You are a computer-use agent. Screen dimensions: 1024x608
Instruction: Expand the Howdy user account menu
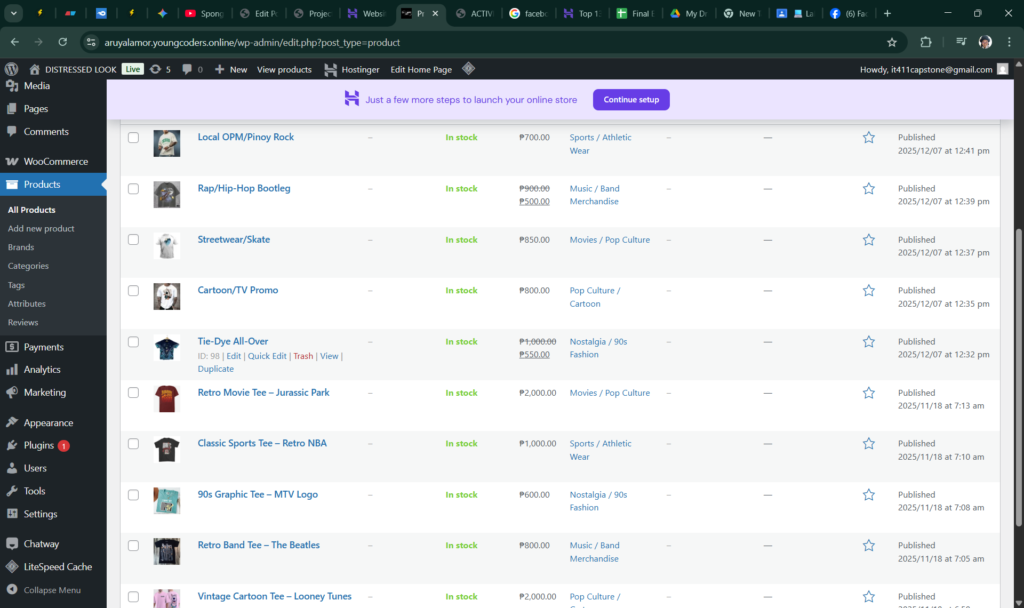click(930, 69)
